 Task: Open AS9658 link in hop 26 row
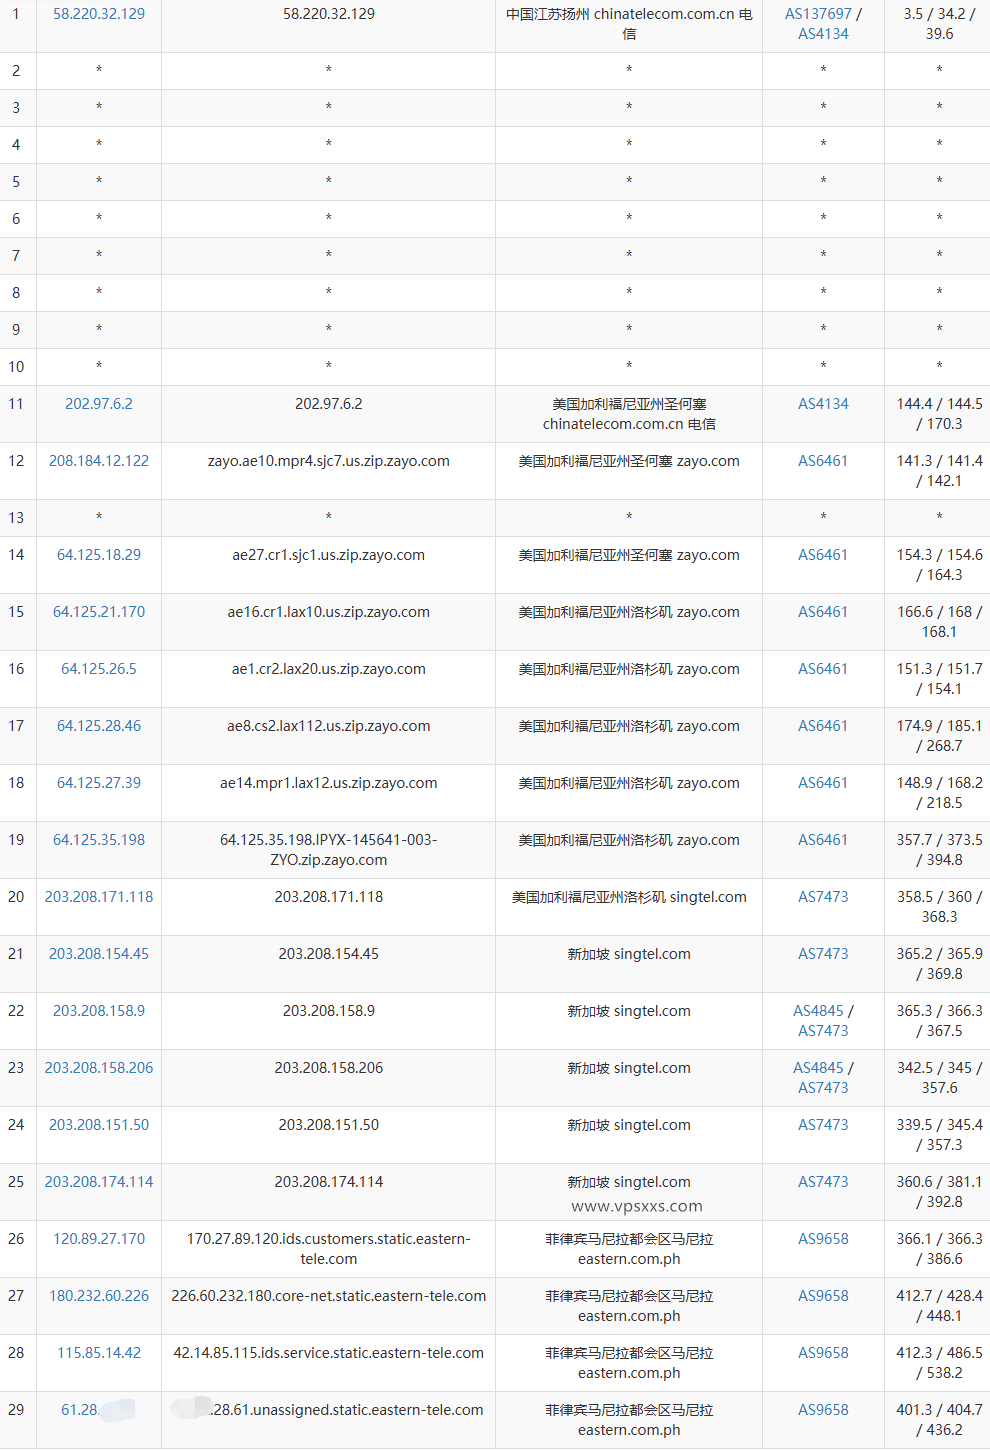[823, 1239]
